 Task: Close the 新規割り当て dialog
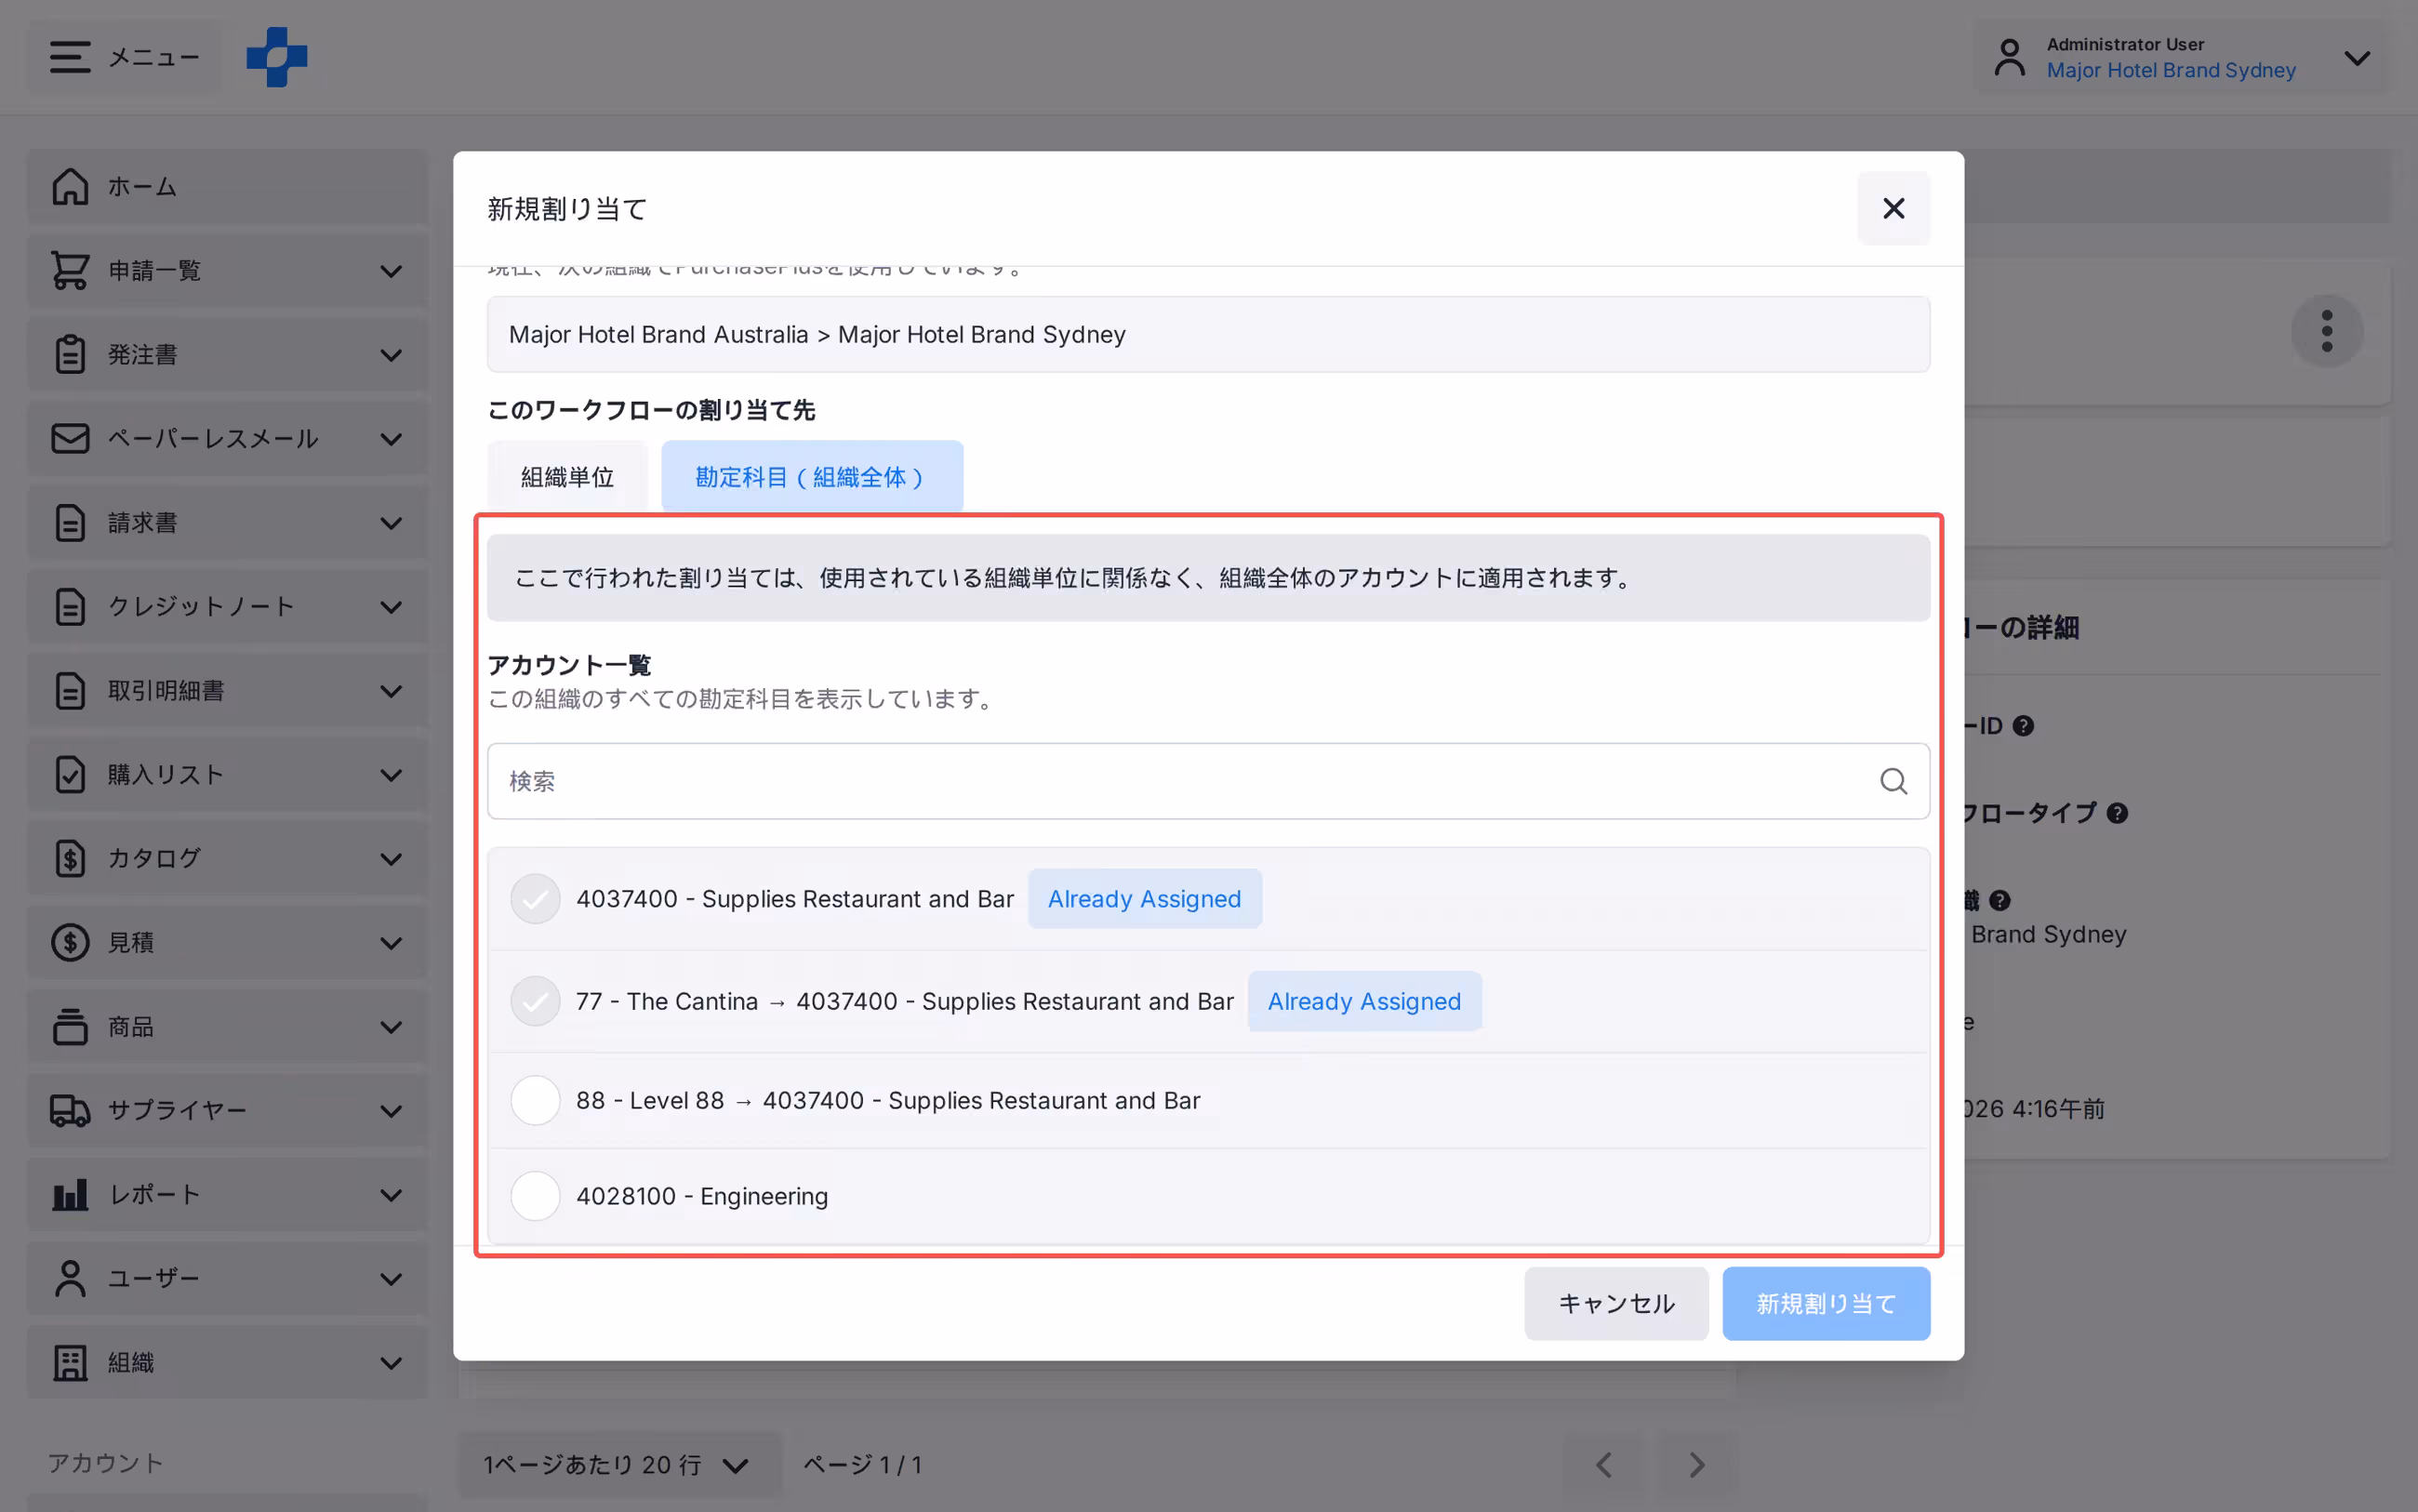[x=1893, y=208]
